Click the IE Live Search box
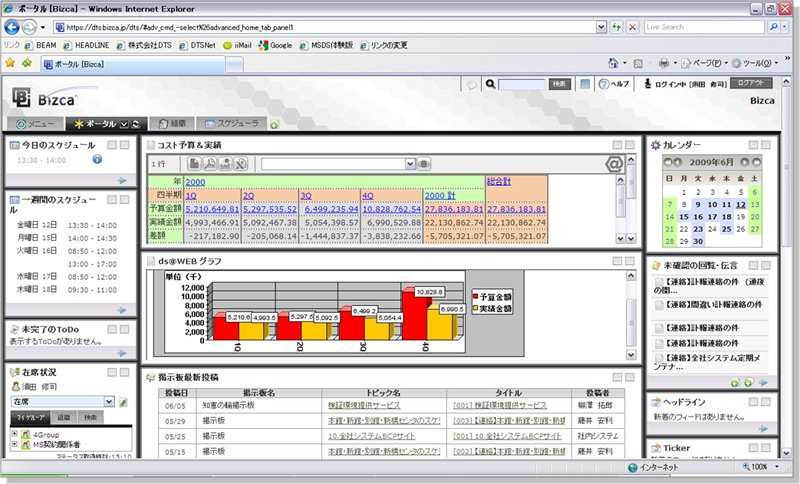 pyautogui.click(x=704, y=27)
